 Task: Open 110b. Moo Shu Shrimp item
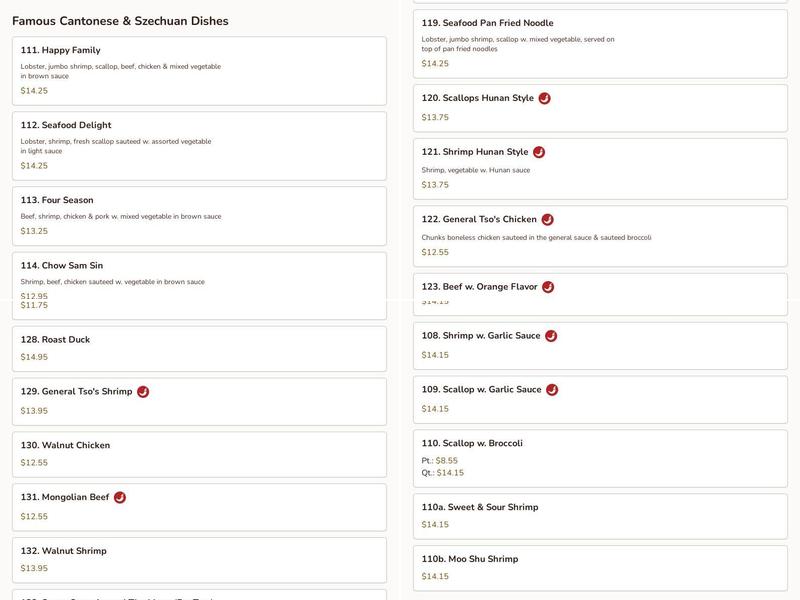click(x=600, y=567)
